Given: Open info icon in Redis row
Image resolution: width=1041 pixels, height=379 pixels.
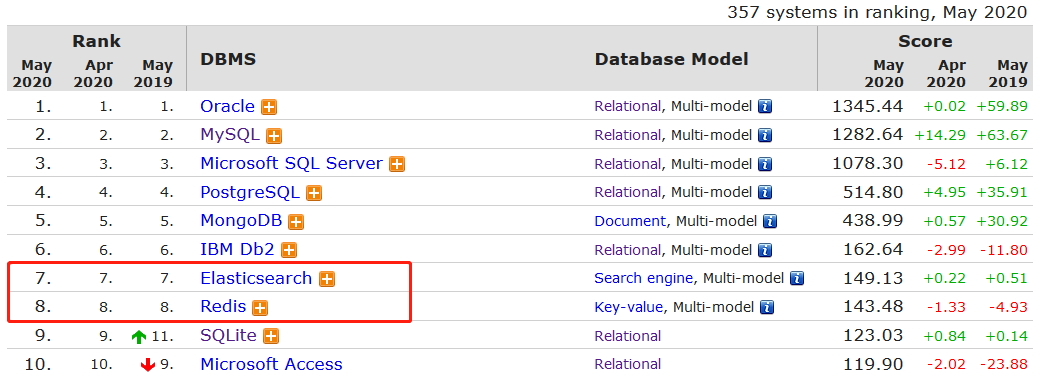Looking at the screenshot, I should pyautogui.click(x=767, y=307).
